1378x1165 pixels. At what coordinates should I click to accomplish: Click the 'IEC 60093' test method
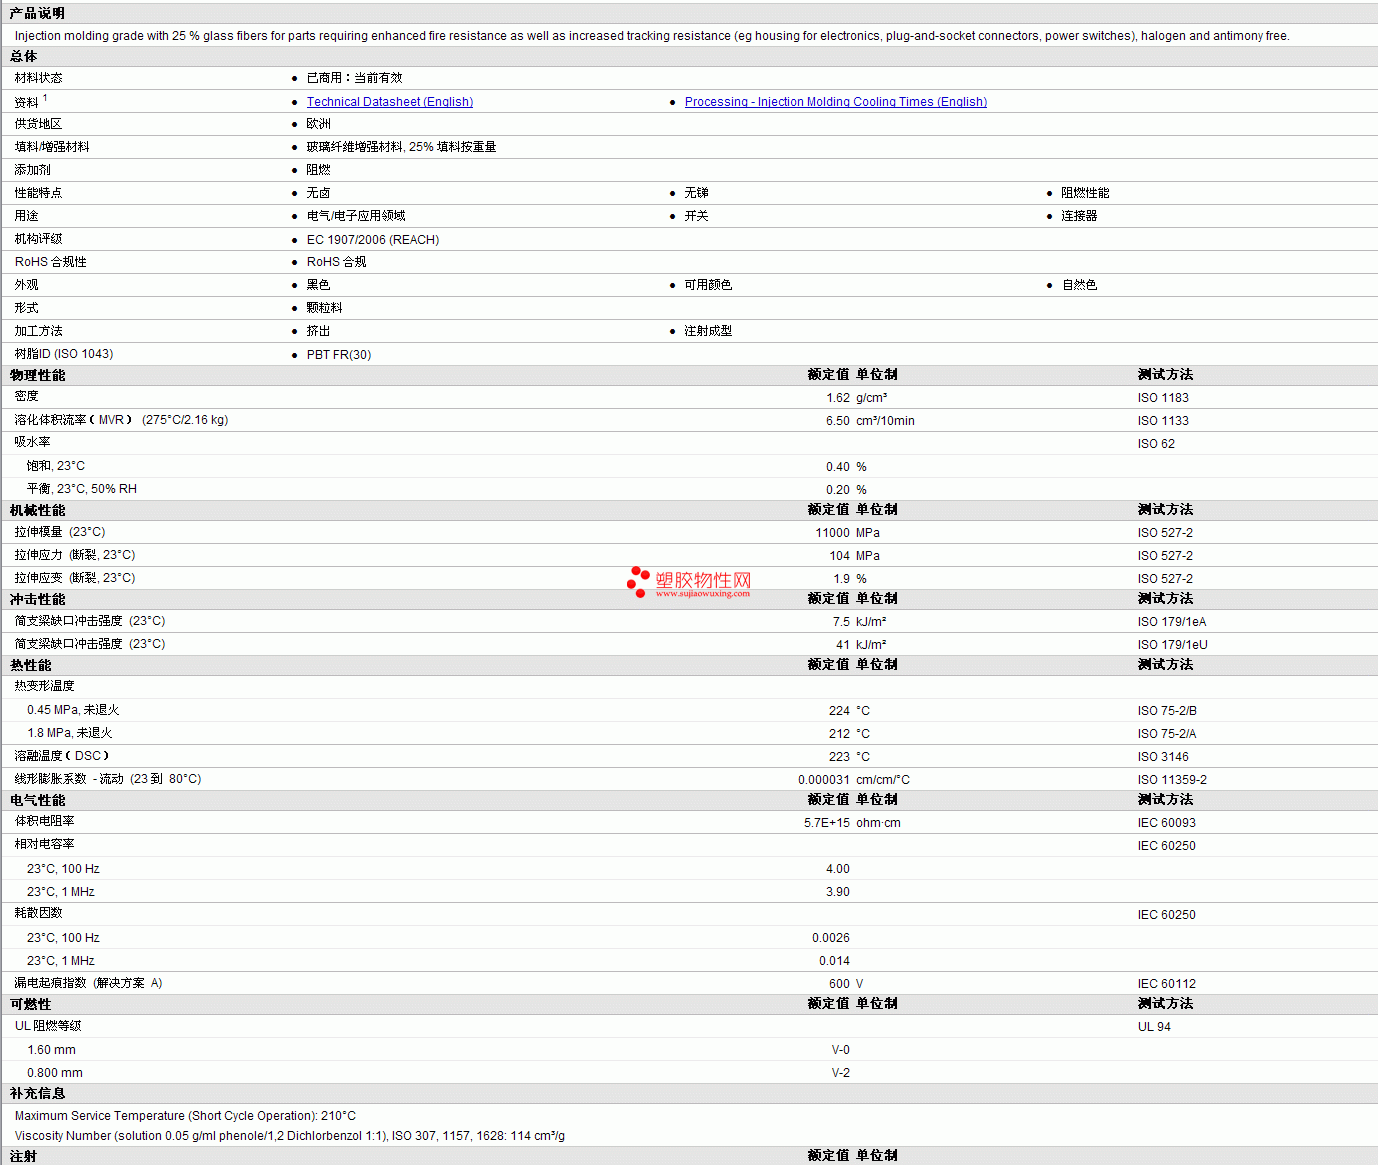pyautogui.click(x=1167, y=823)
